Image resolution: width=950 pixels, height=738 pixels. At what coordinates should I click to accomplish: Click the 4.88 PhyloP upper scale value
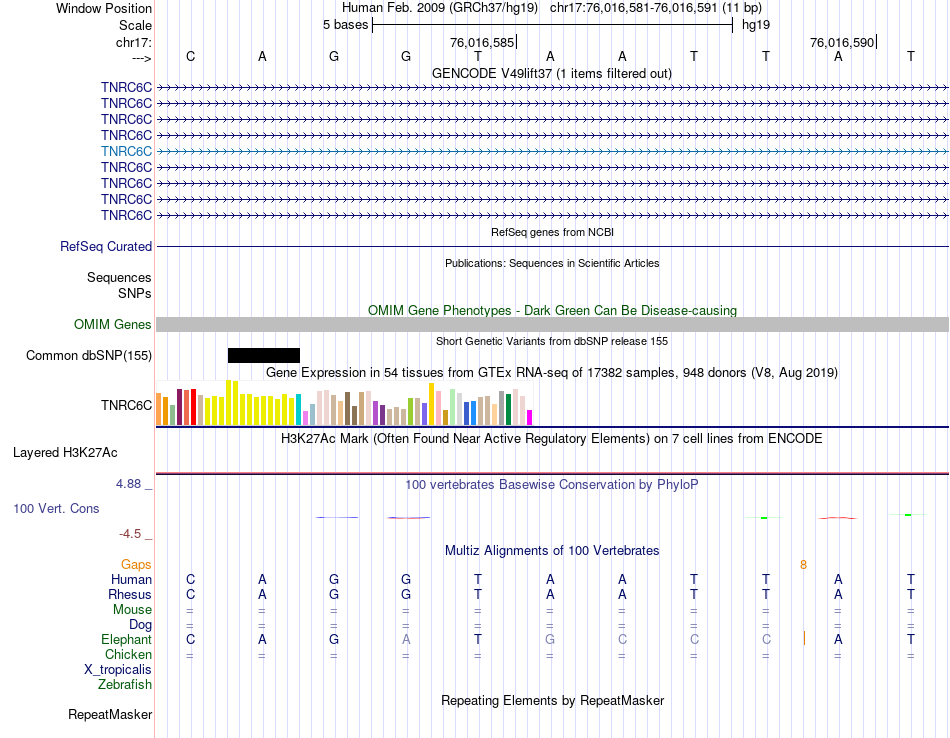click(x=128, y=484)
